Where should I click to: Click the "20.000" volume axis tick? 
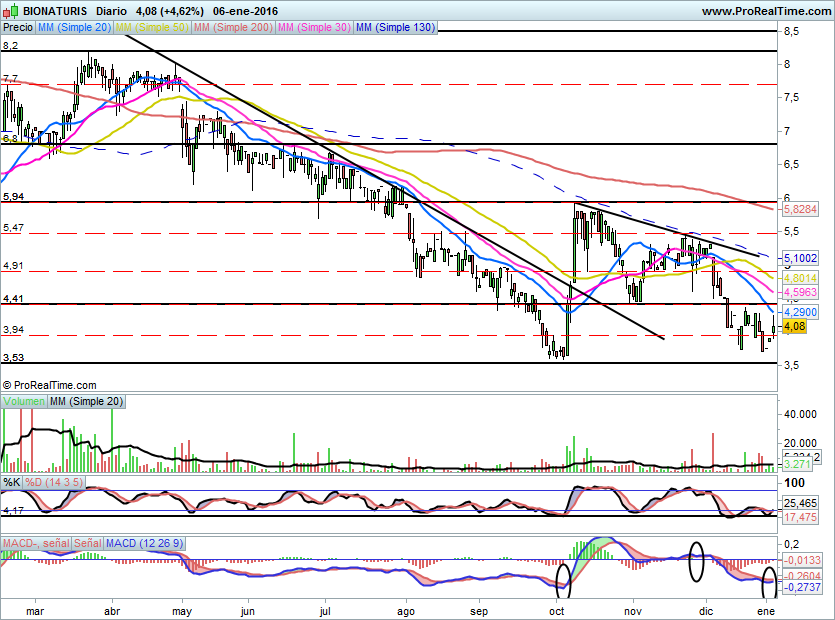800,443
